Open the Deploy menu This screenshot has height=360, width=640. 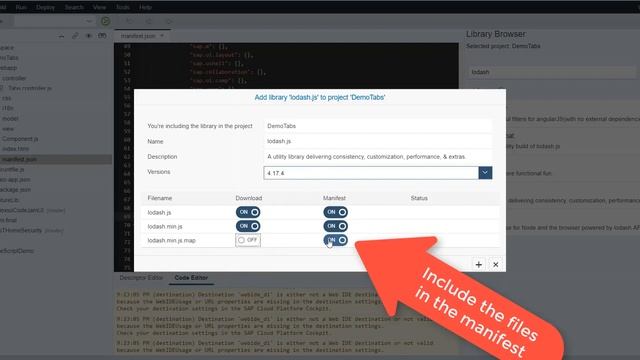pos(45,7)
